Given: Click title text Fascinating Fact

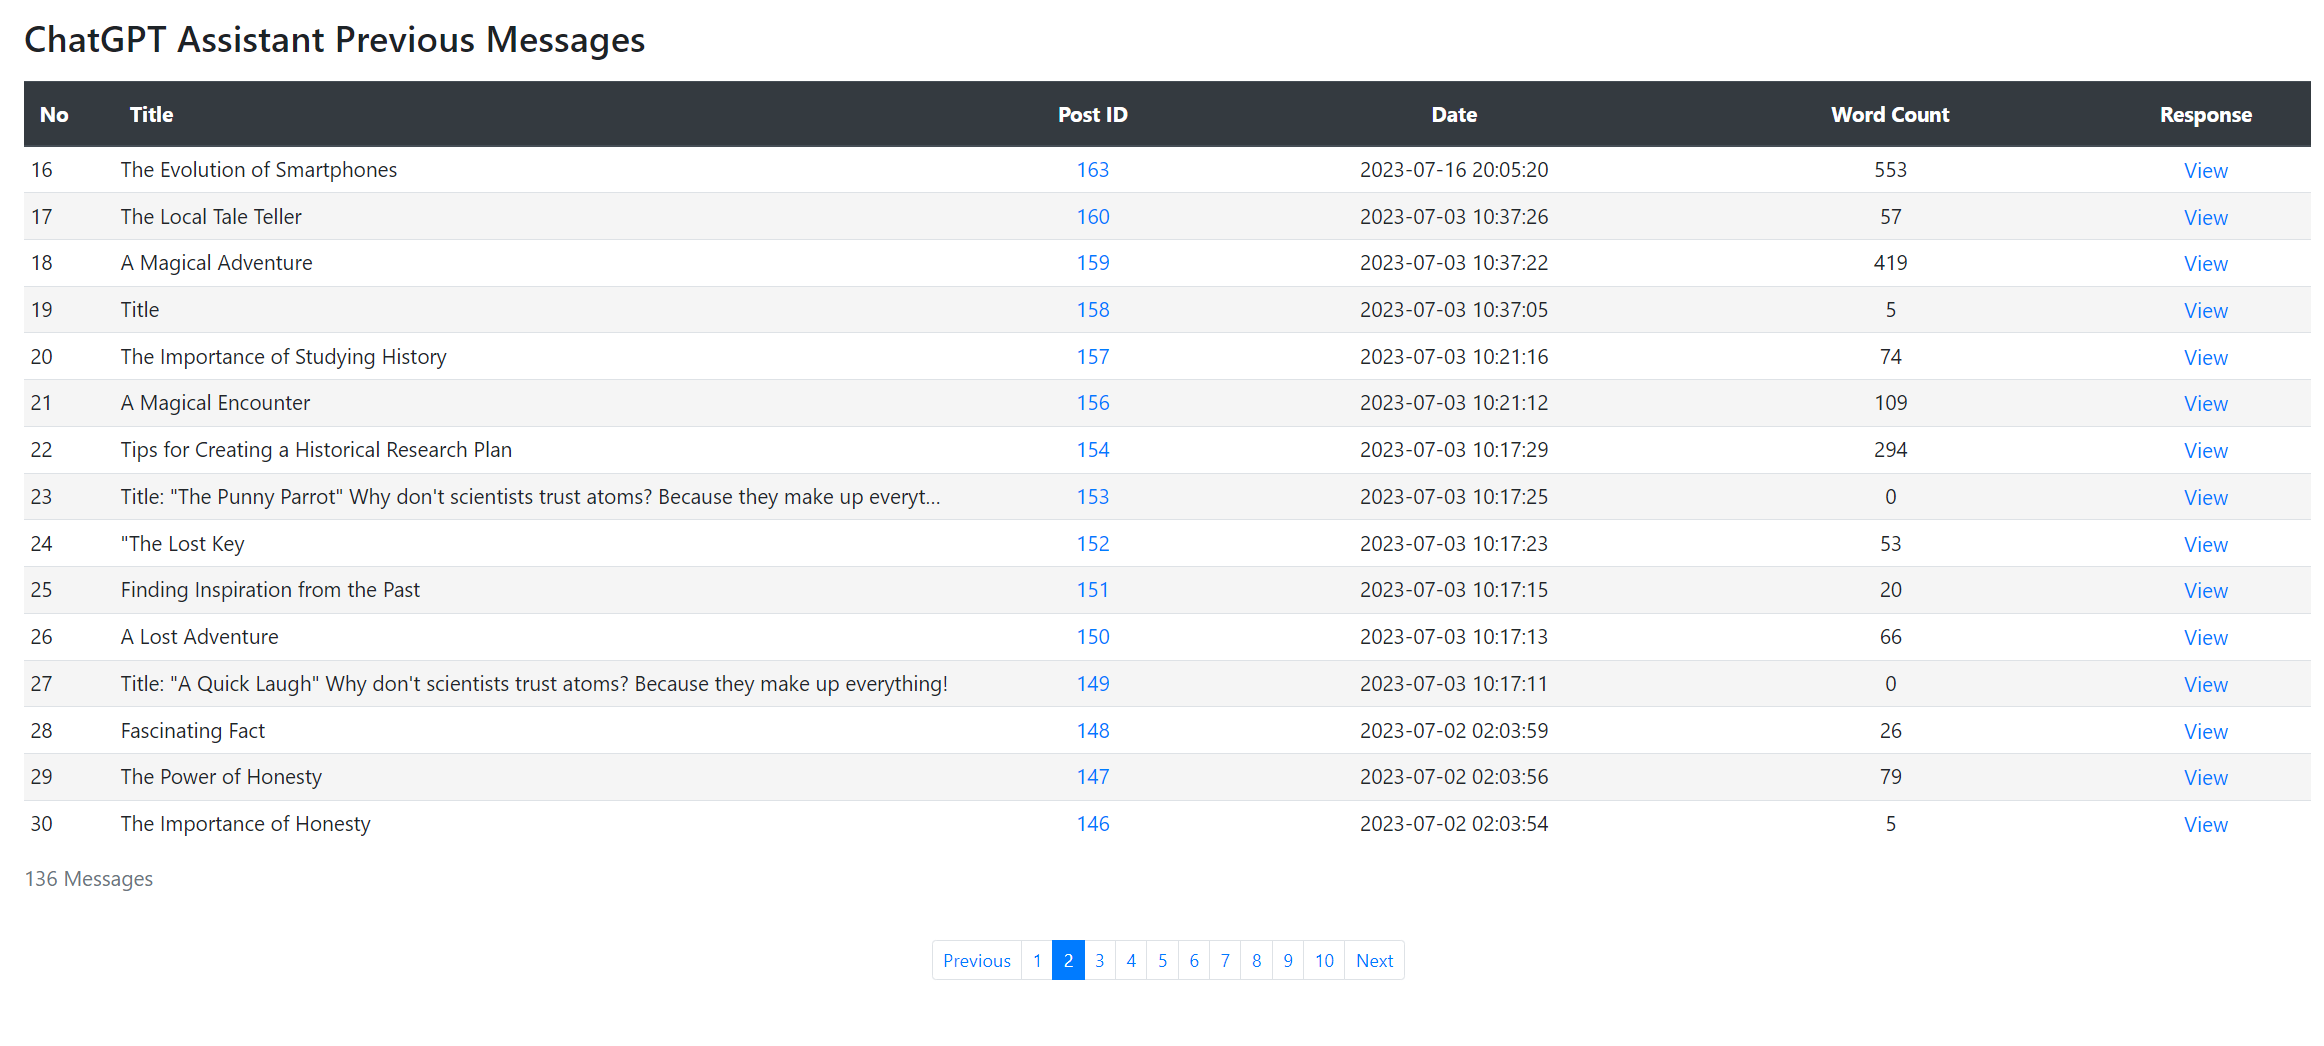Looking at the screenshot, I should [193, 731].
